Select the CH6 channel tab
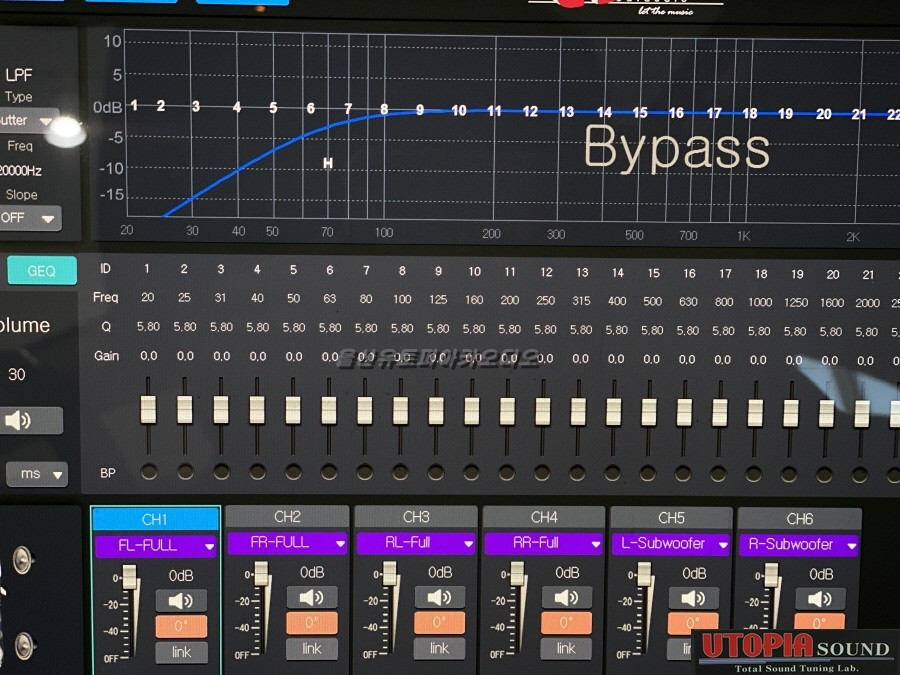 799,518
